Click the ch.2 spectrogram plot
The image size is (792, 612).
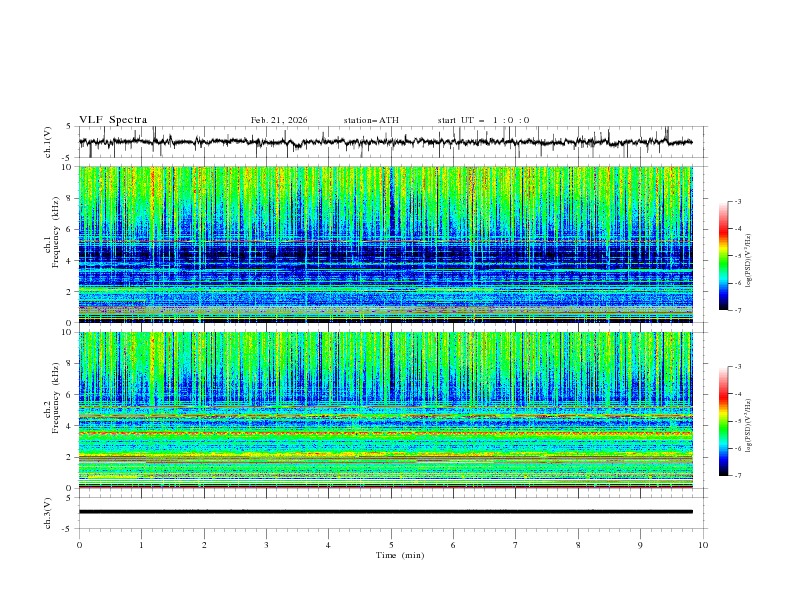point(385,410)
